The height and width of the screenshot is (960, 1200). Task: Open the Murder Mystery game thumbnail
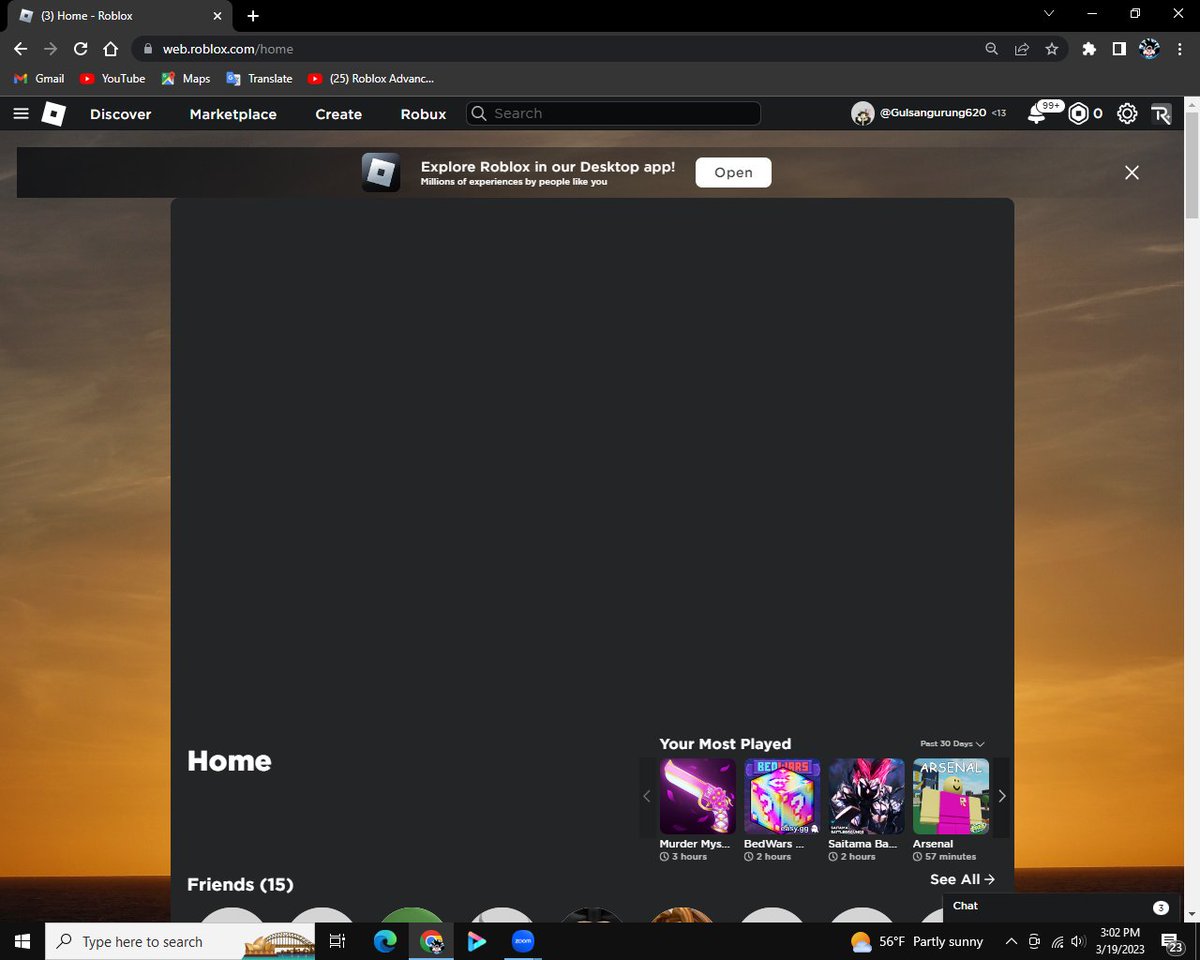(697, 796)
